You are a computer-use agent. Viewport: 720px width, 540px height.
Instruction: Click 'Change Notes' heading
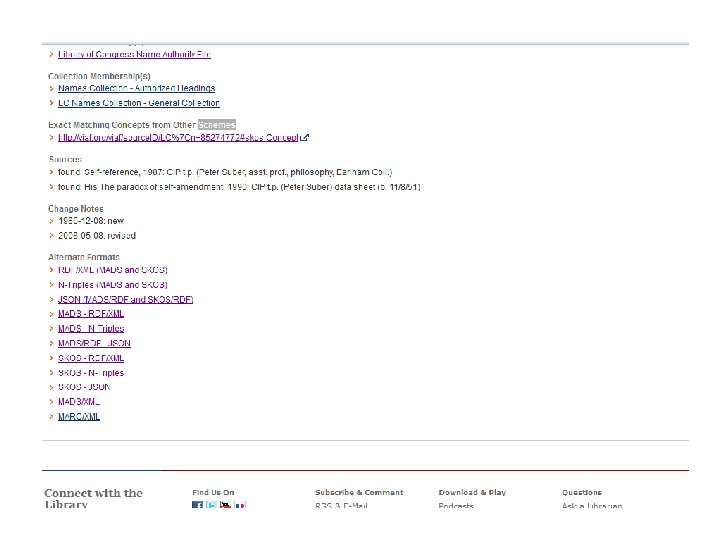76,208
